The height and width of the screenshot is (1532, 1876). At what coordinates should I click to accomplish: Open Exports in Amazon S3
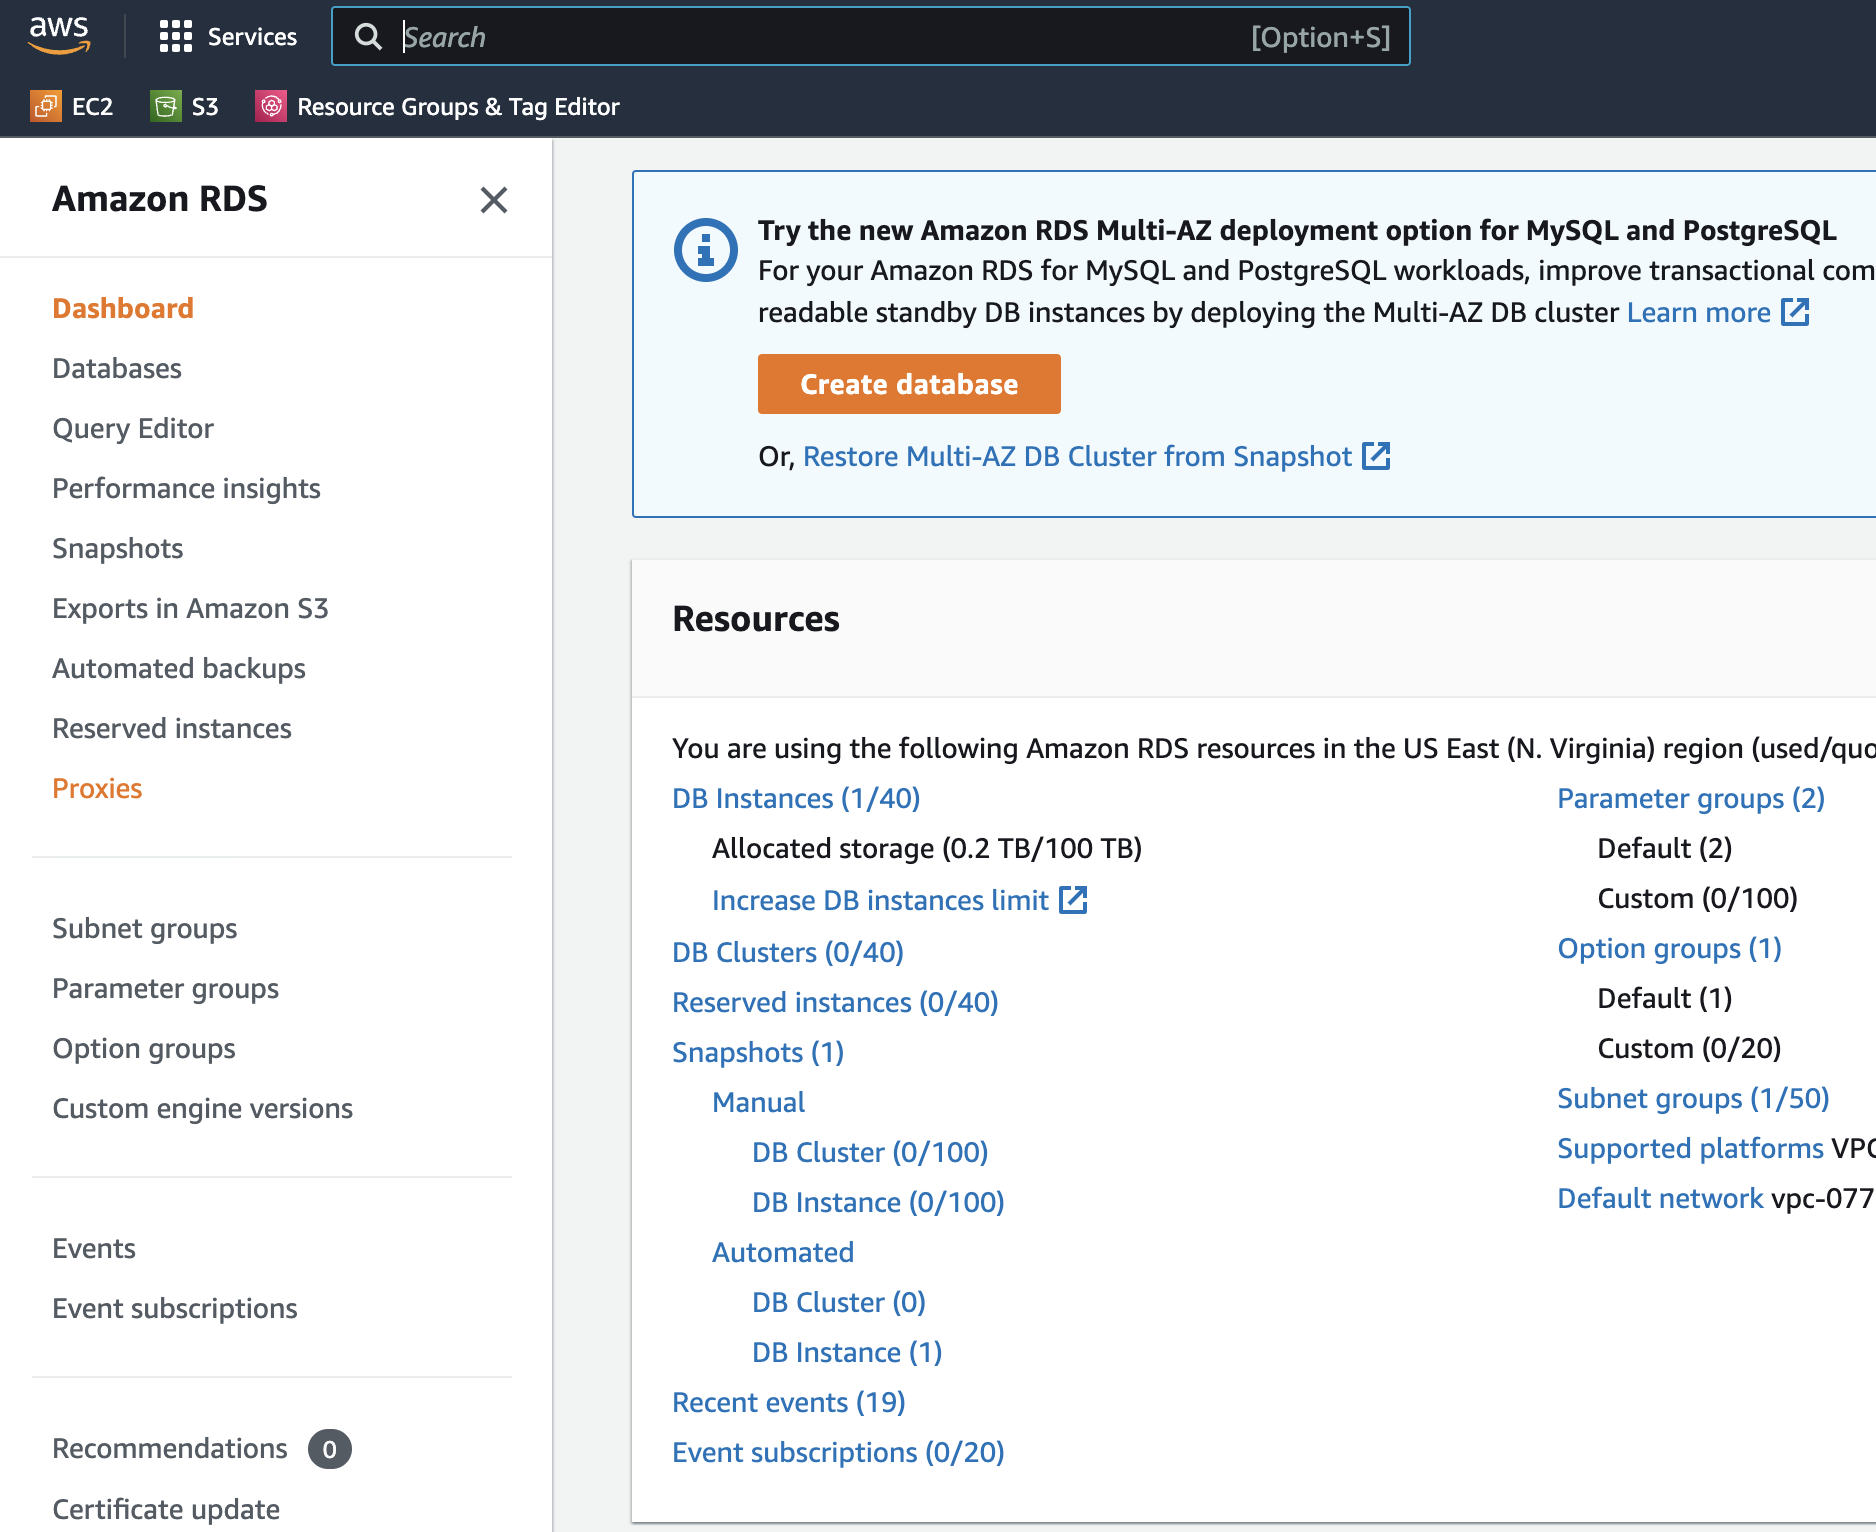[190, 608]
